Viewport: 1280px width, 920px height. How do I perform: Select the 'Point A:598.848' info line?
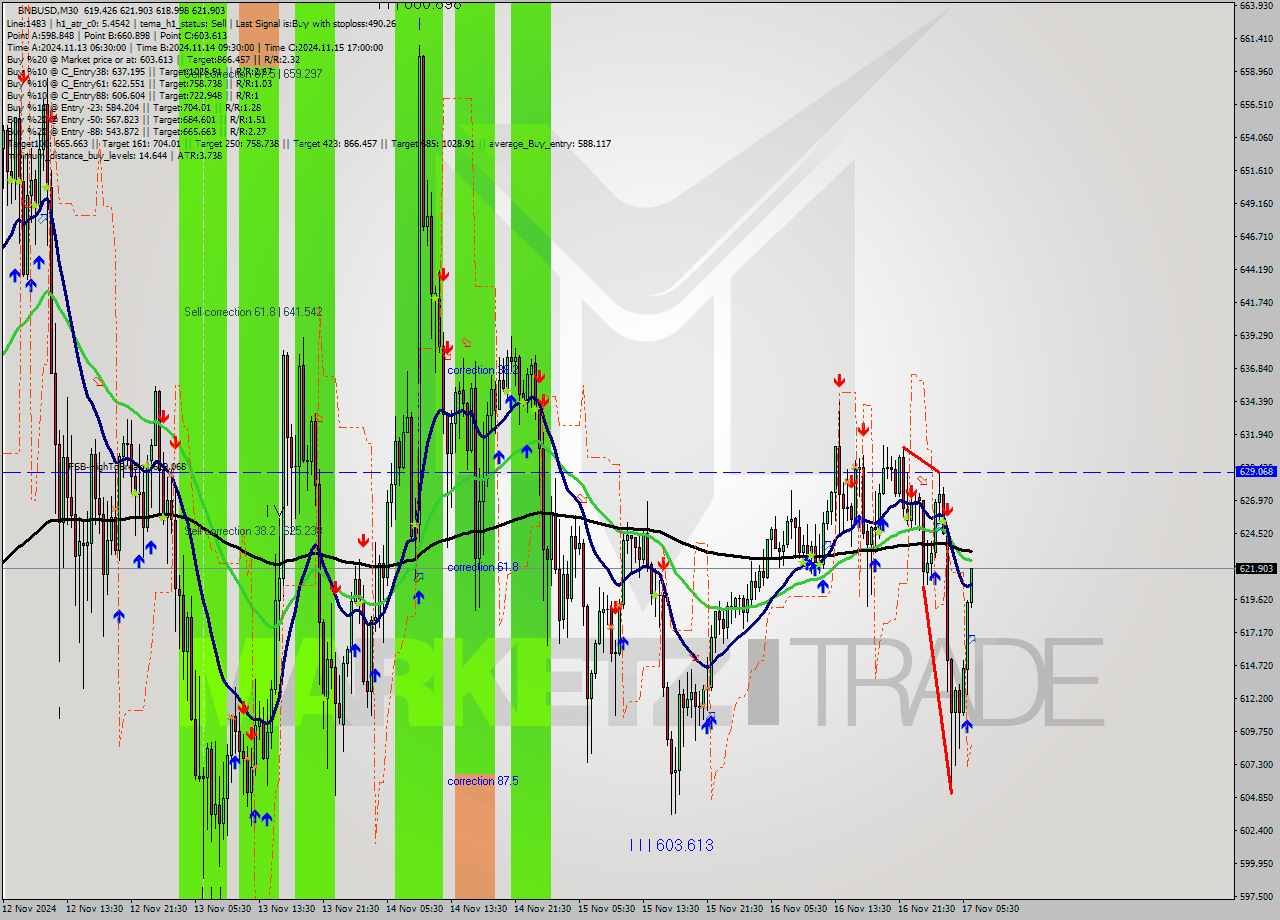(117, 35)
